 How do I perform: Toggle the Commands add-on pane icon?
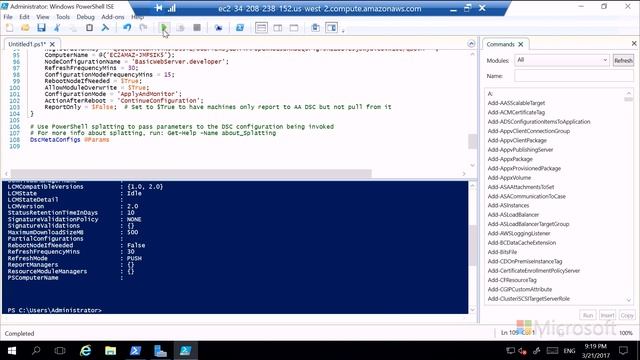pyautogui.click(x=331, y=28)
